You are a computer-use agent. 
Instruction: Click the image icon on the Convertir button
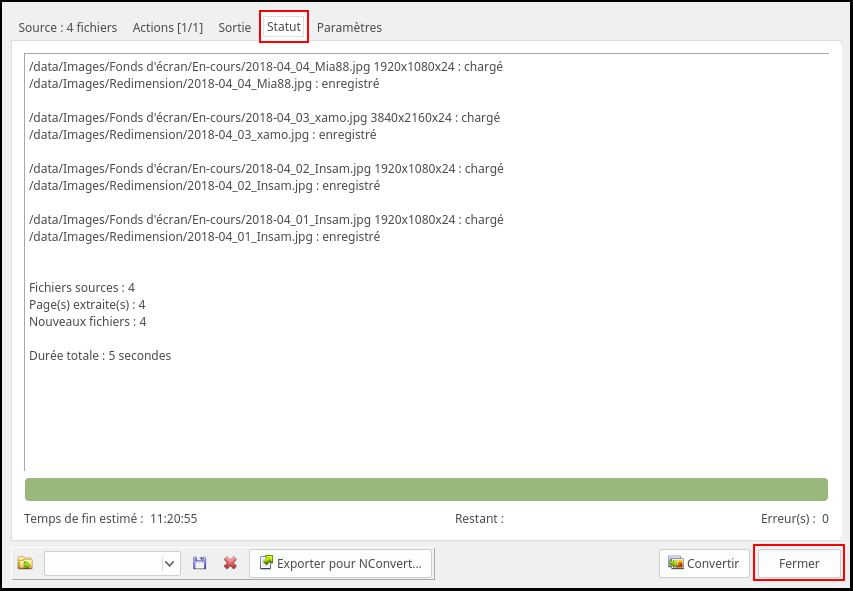676,563
